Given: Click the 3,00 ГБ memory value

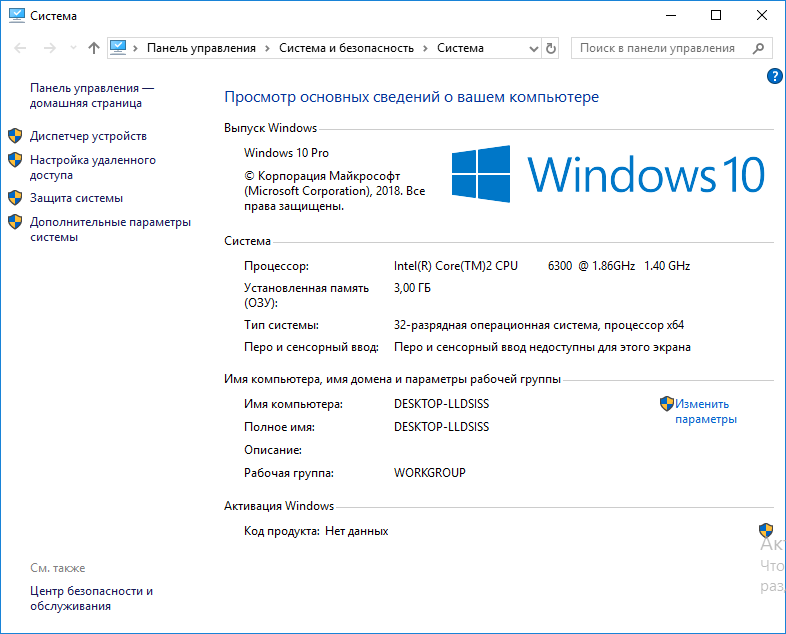Looking at the screenshot, I should tap(412, 288).
